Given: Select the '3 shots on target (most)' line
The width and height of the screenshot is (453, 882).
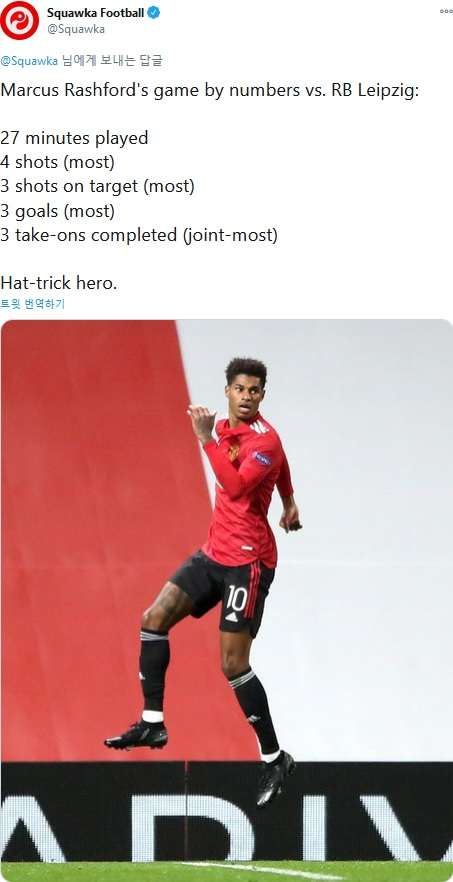Looking at the screenshot, I should coord(97,187).
